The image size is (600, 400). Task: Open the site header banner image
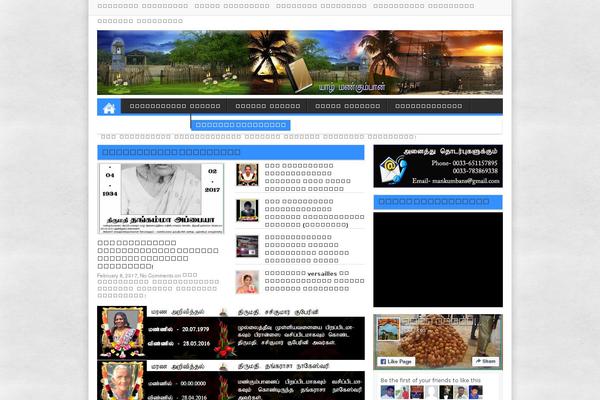click(300, 62)
